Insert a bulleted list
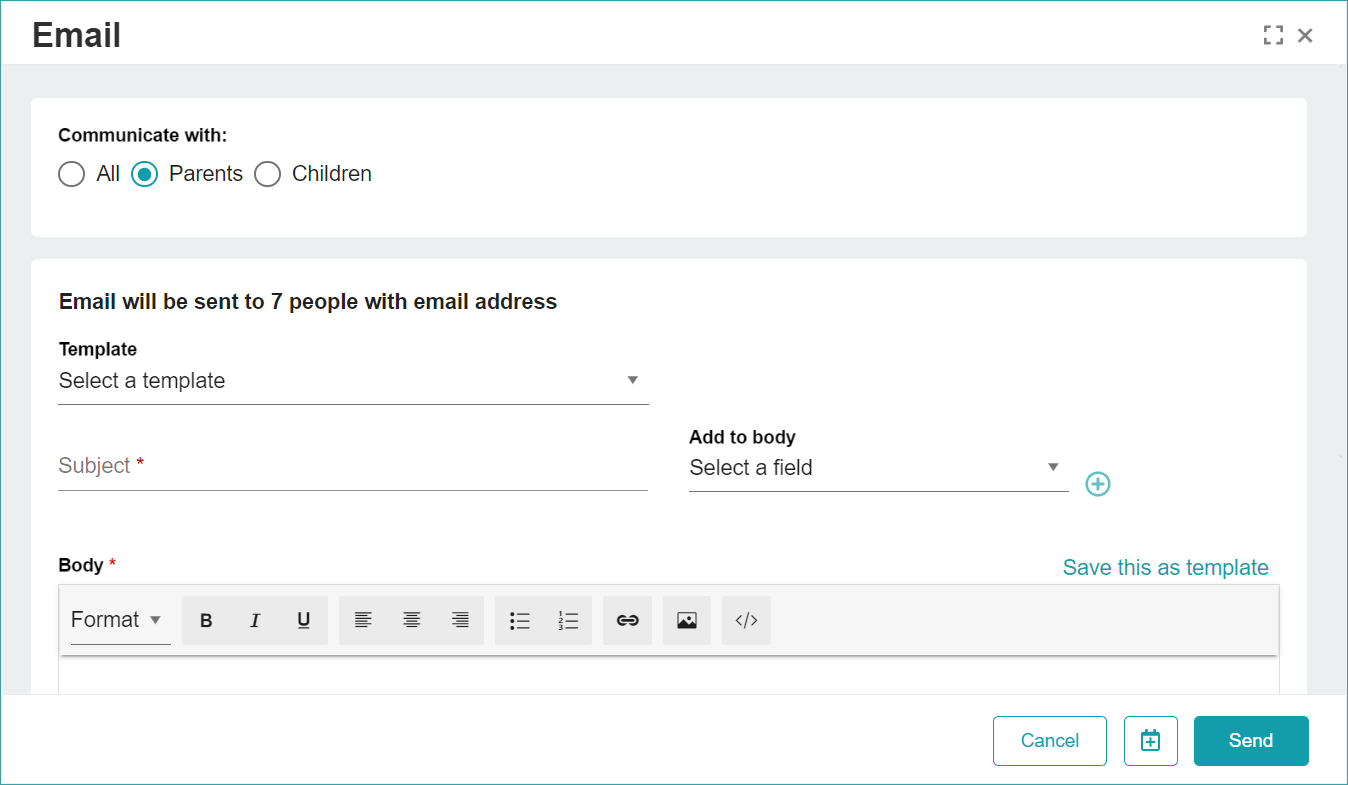Screen dimensions: 1348x785 (x=519, y=620)
